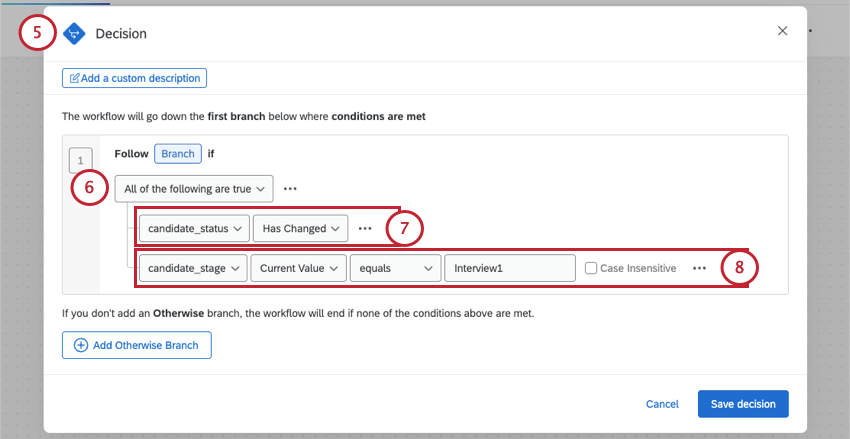Viewport: 850px width, 439px height.
Task: Open the candidate_status field dropdown
Action: click(x=194, y=228)
